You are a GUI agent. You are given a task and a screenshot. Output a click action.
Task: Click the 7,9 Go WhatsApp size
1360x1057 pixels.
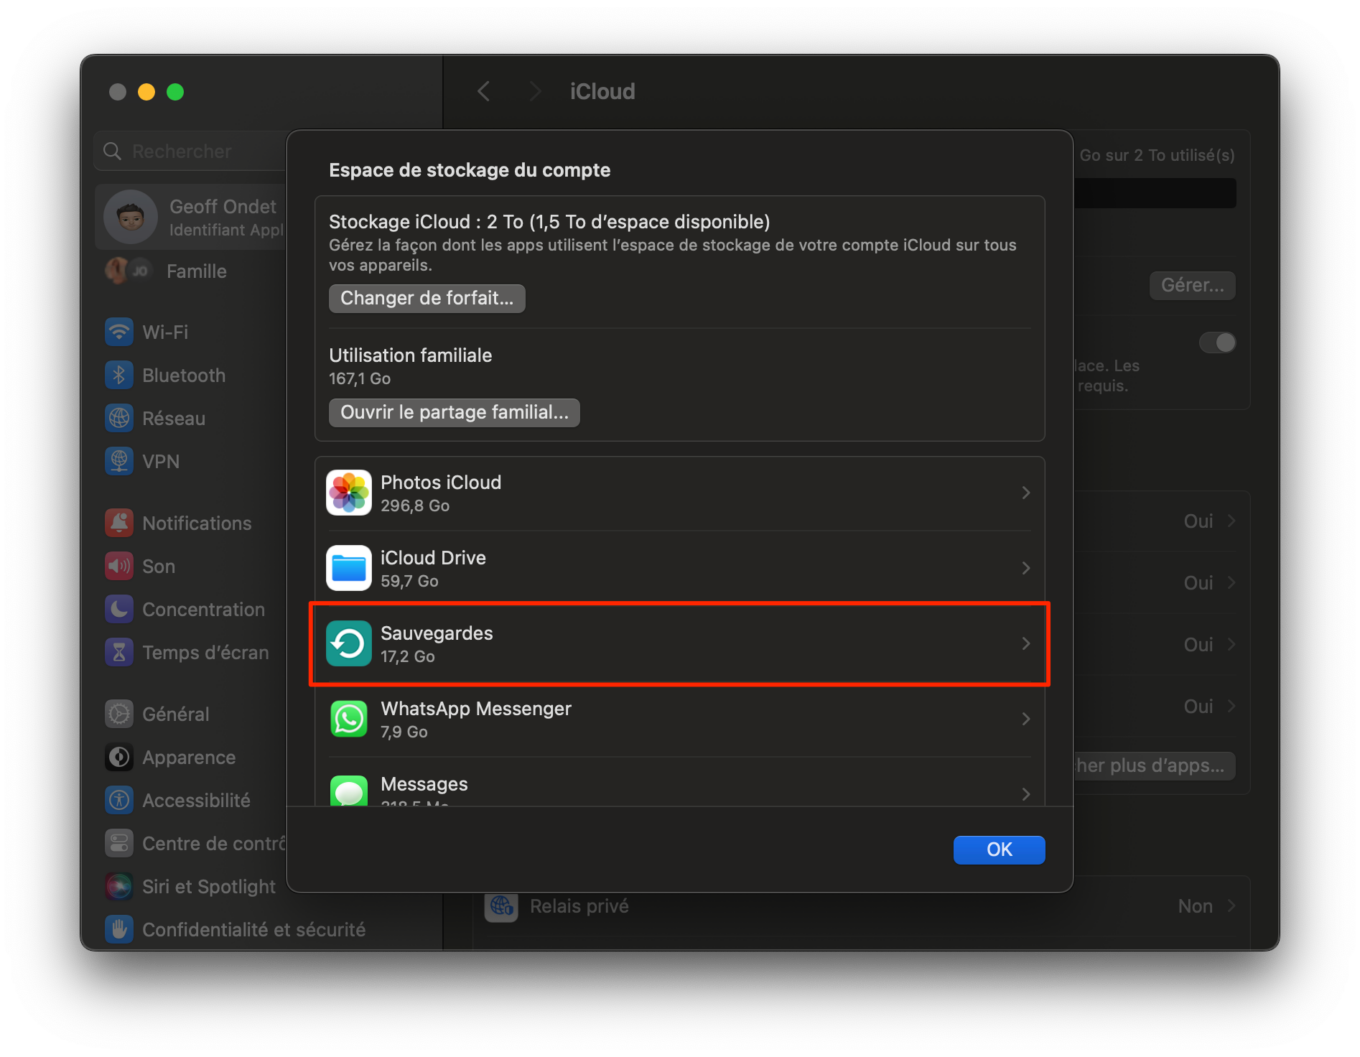pos(404,732)
